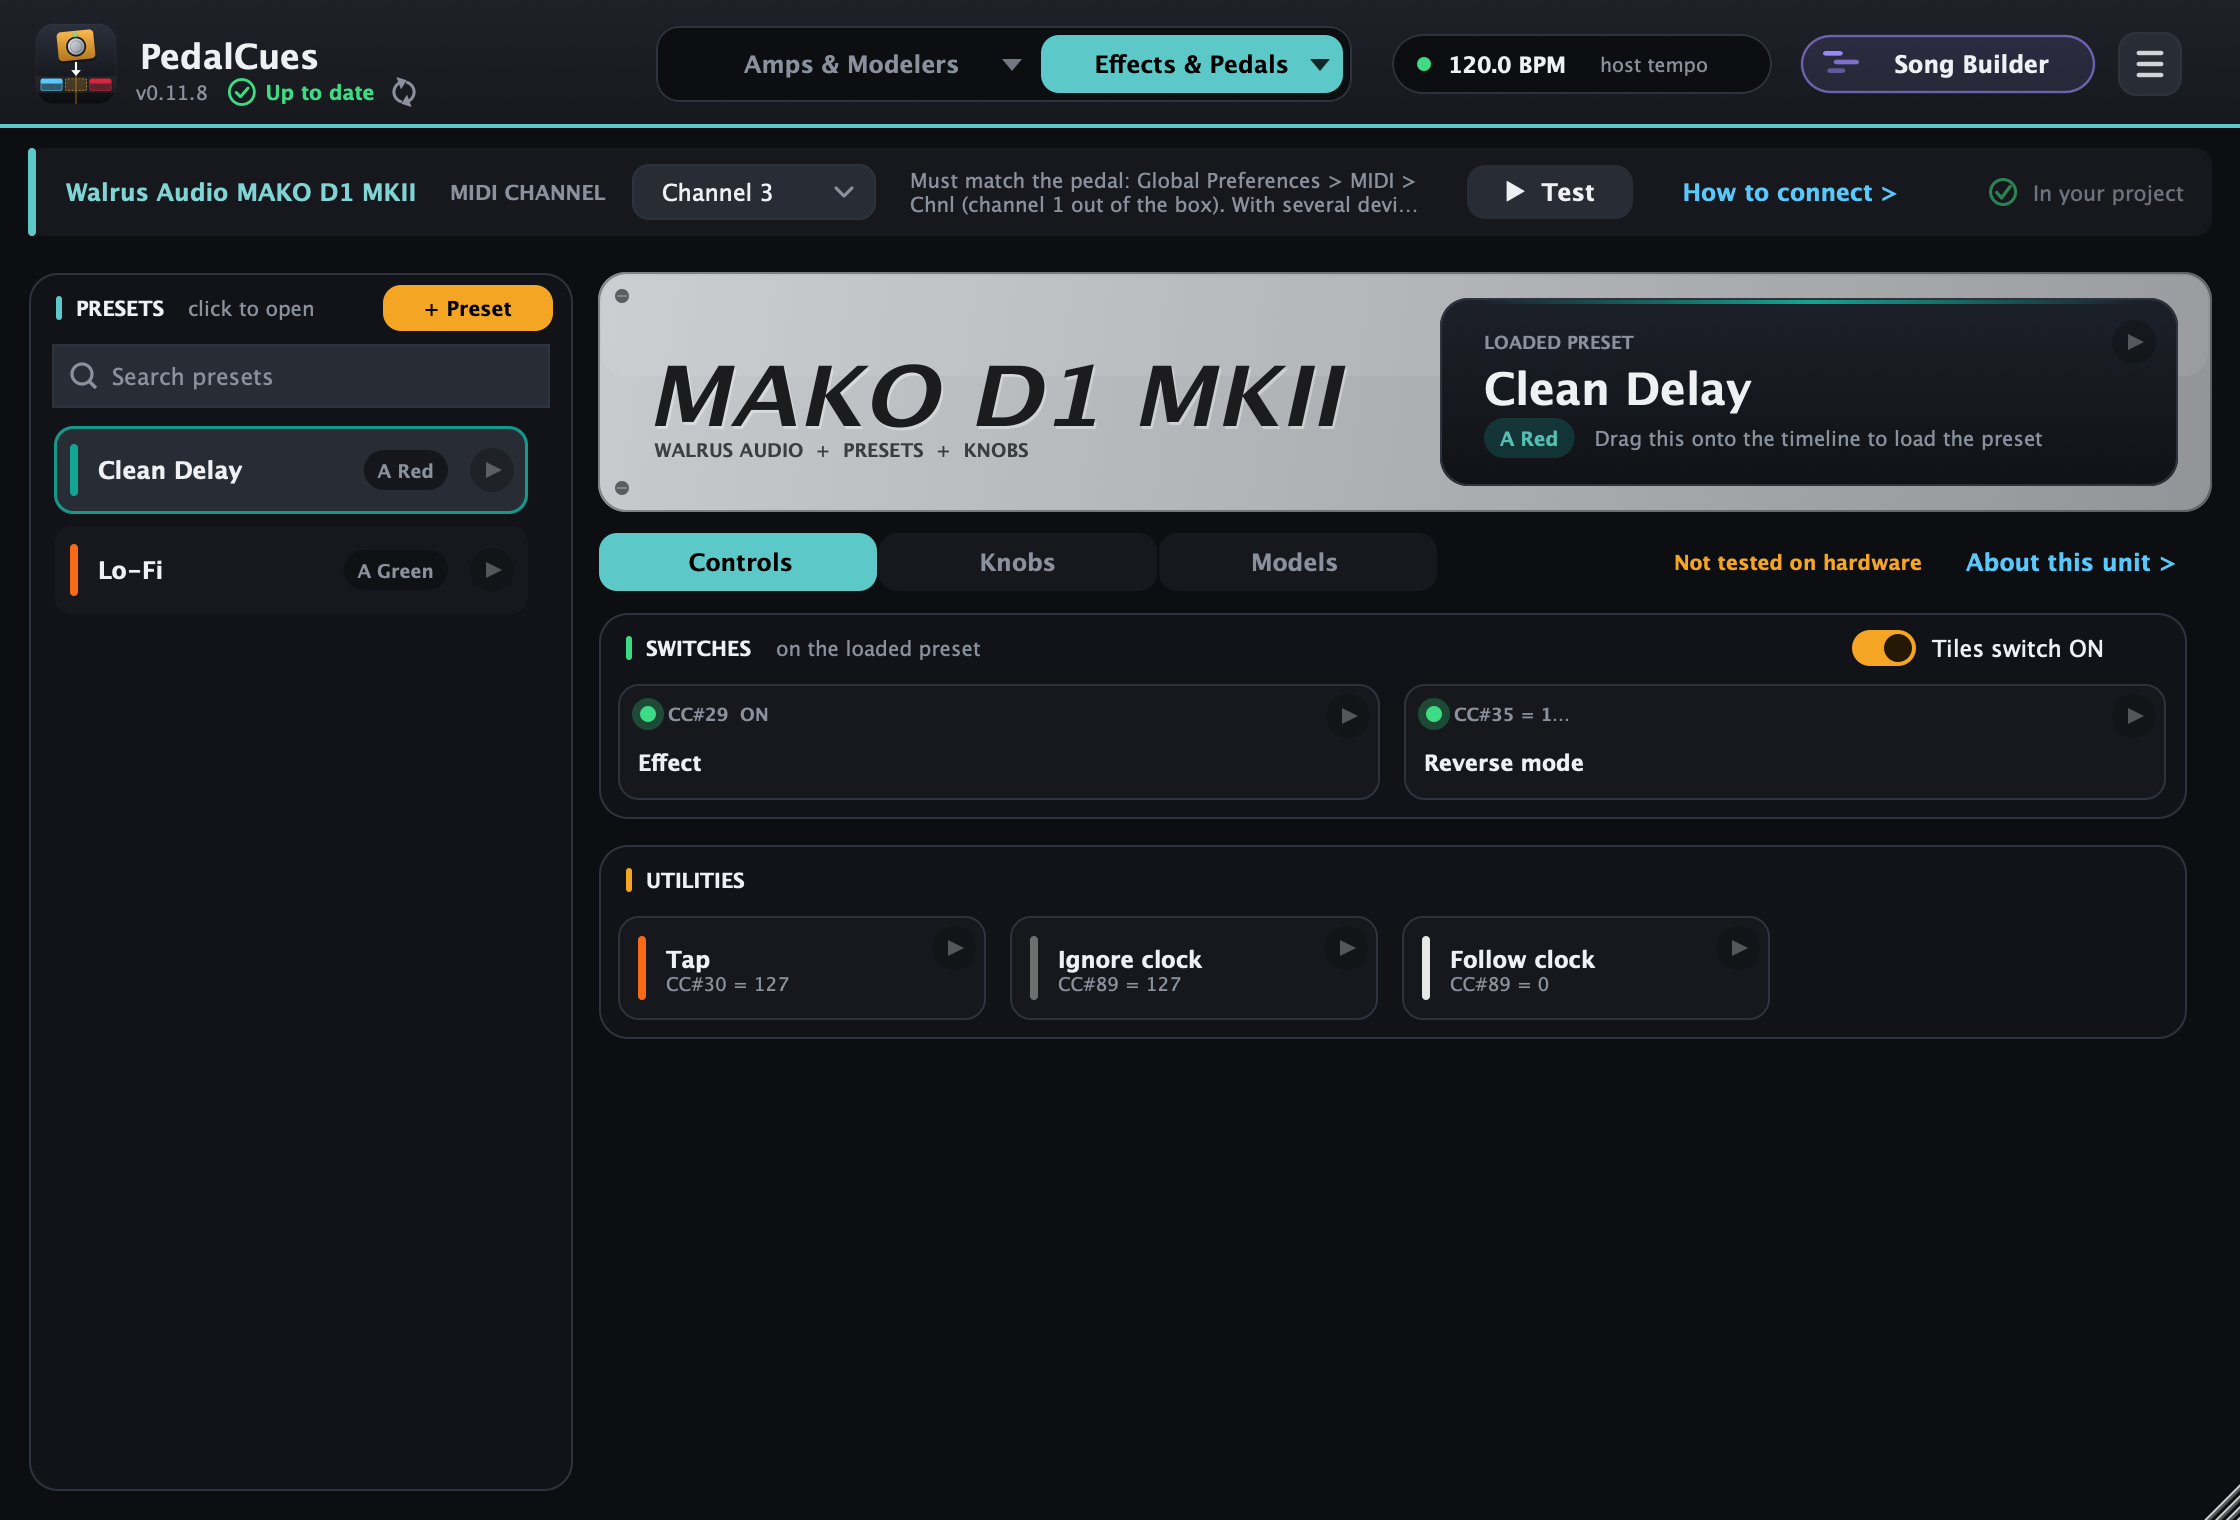Open the MIDI Channel 3 dropdown
This screenshot has height=1520, width=2240.
[753, 192]
